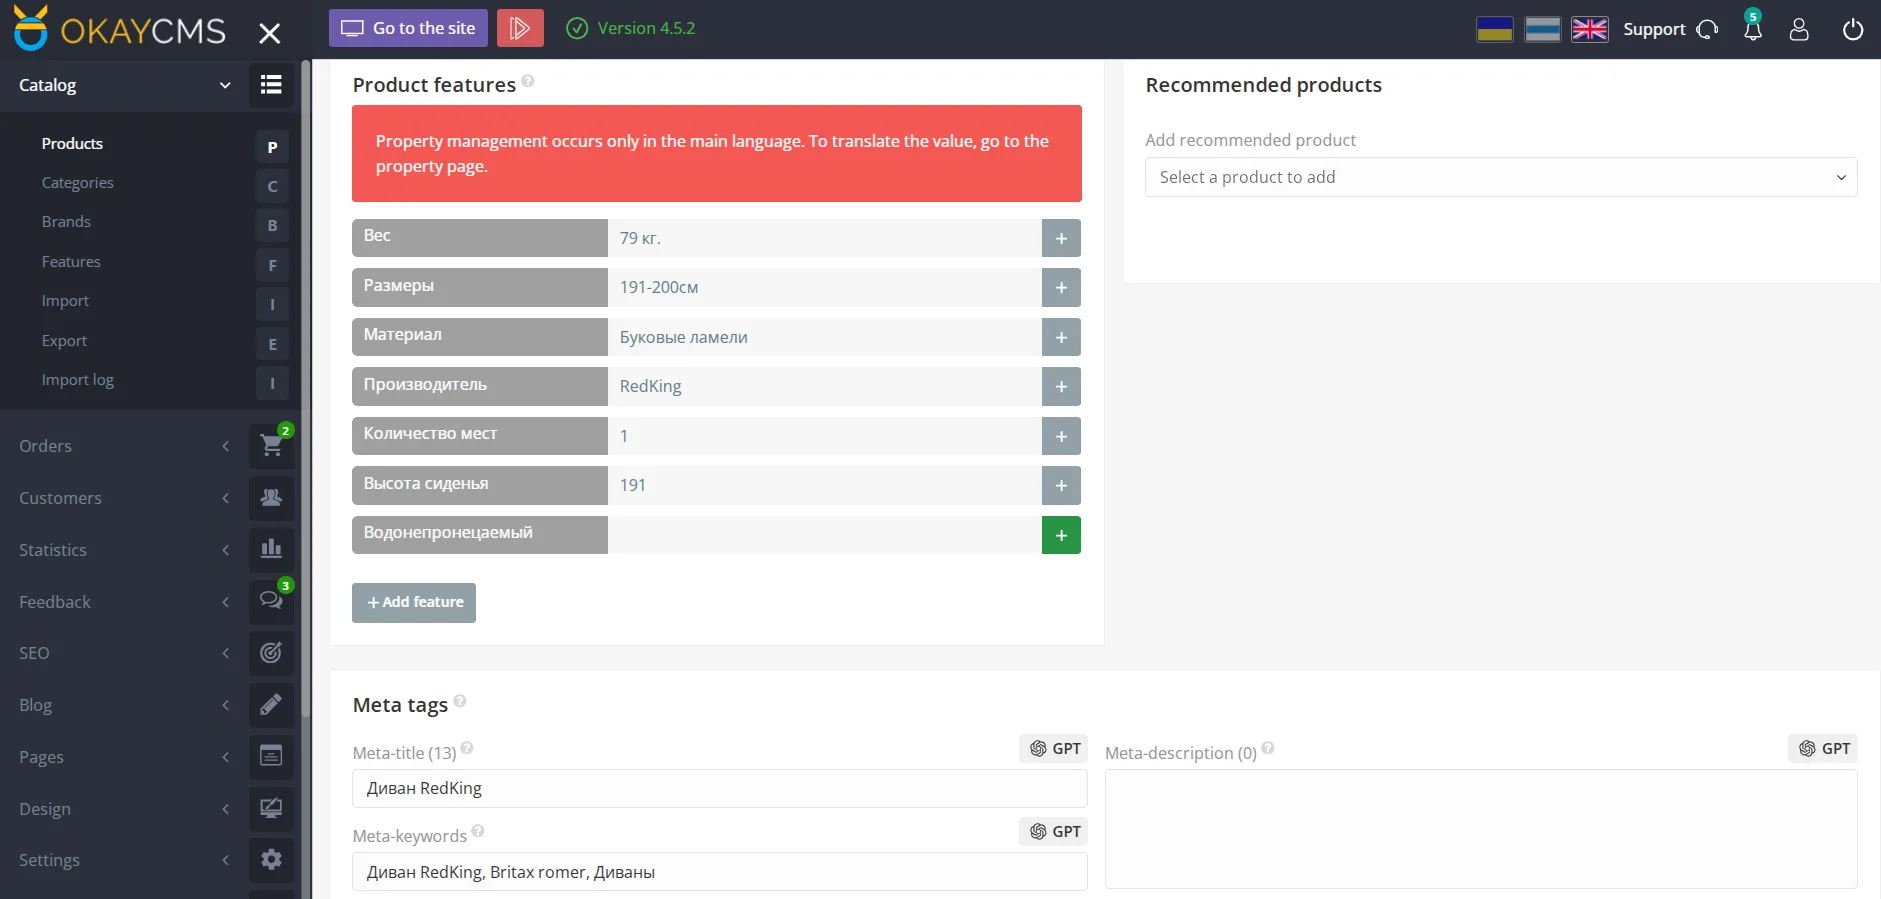
Task: Click the Meta-keywords help icon
Action: pyautogui.click(x=478, y=831)
